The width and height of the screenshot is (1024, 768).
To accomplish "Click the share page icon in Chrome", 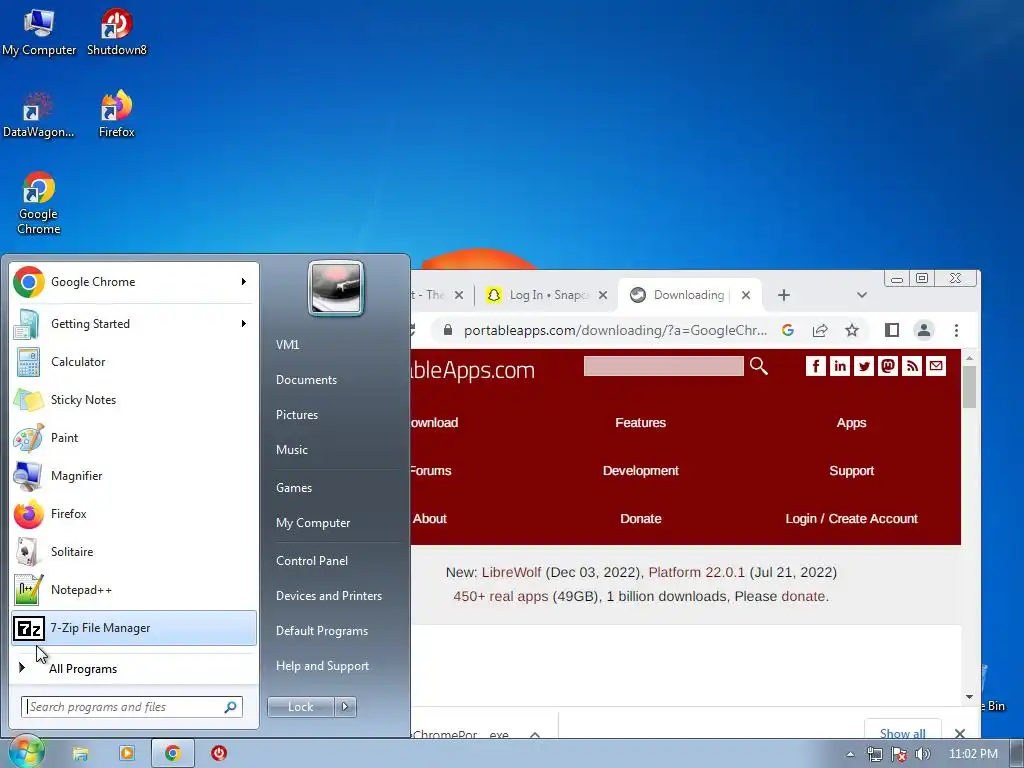I will (820, 330).
